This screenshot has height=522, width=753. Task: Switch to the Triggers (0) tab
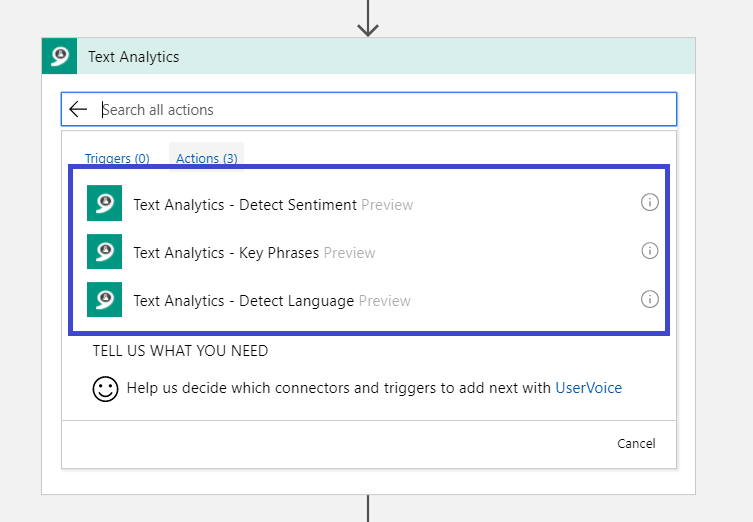coord(117,158)
